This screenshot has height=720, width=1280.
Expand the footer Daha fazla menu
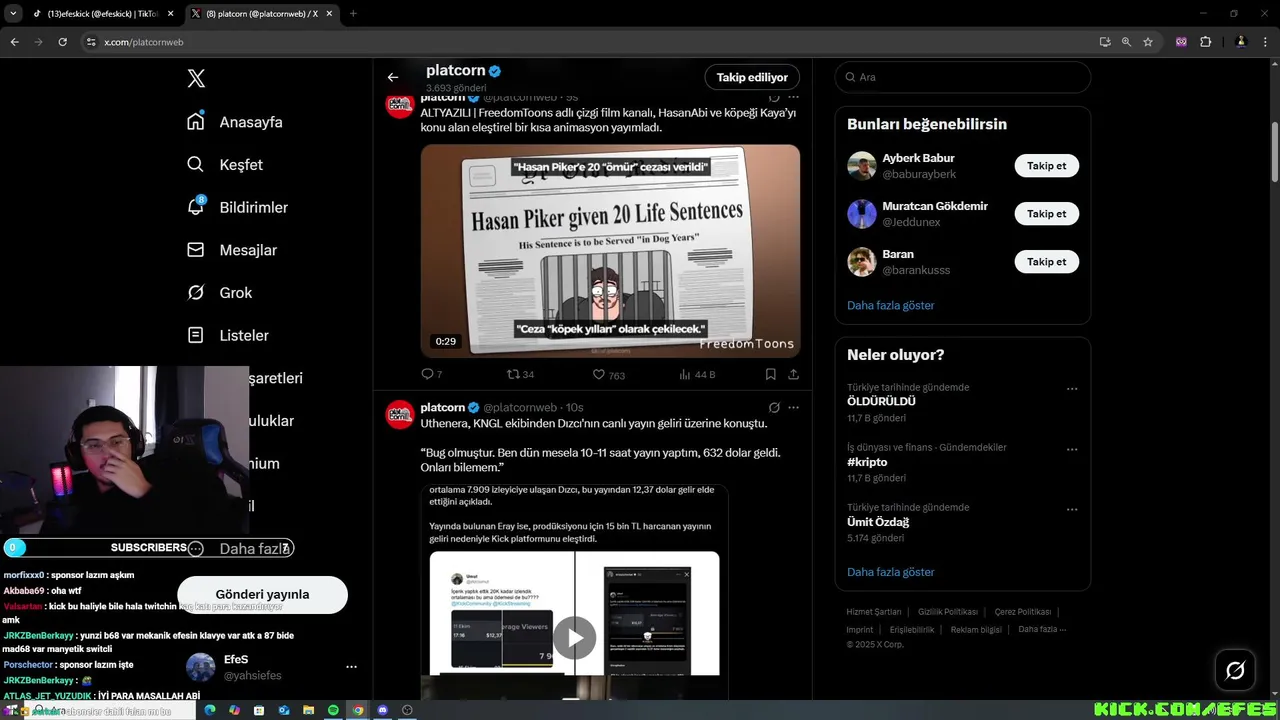(1042, 629)
